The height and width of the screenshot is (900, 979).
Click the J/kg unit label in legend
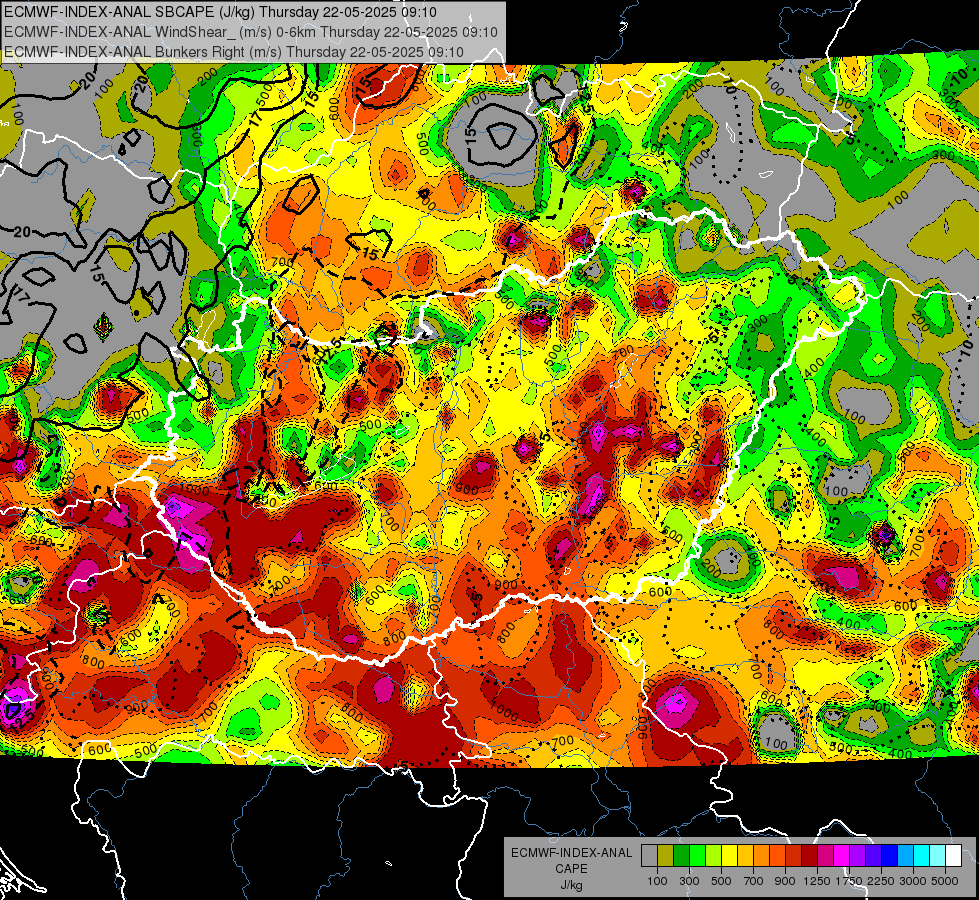(x=571, y=885)
